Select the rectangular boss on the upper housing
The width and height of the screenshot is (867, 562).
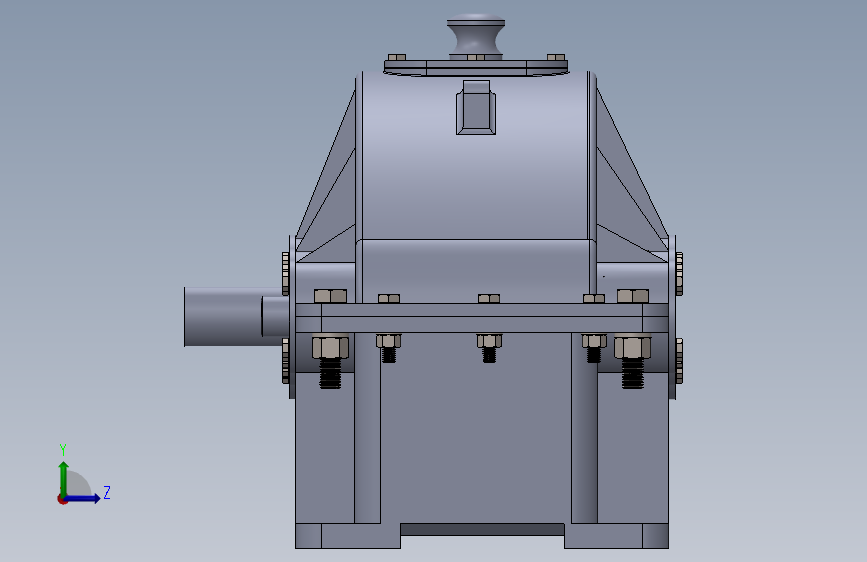tap(476, 108)
